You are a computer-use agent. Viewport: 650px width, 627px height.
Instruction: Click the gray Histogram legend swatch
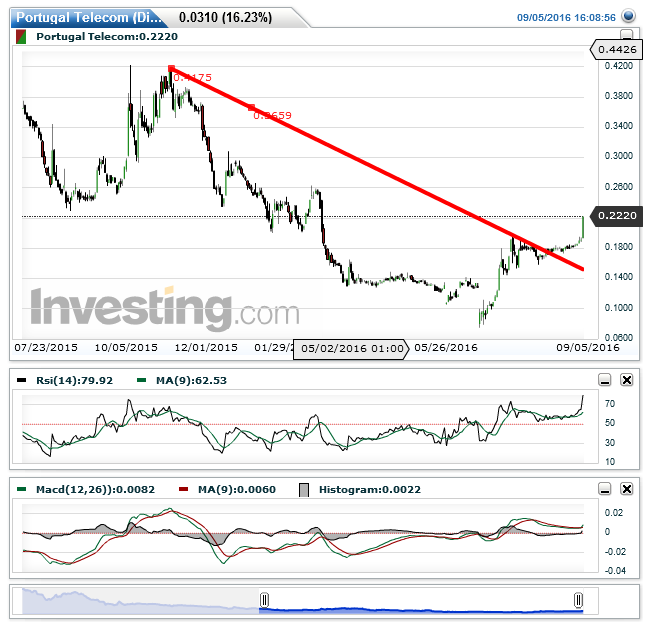(x=304, y=490)
